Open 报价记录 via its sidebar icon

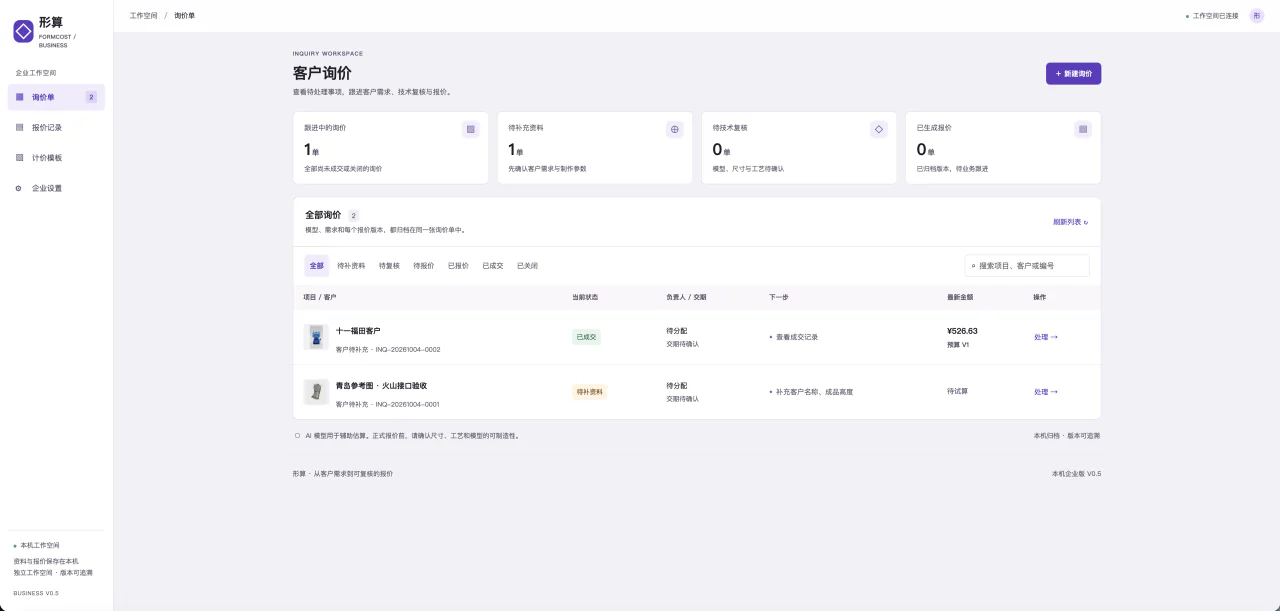pos(20,127)
